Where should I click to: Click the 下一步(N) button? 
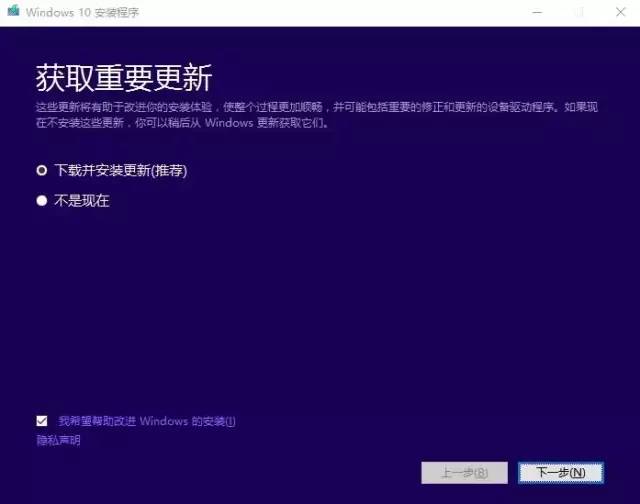(x=561, y=473)
